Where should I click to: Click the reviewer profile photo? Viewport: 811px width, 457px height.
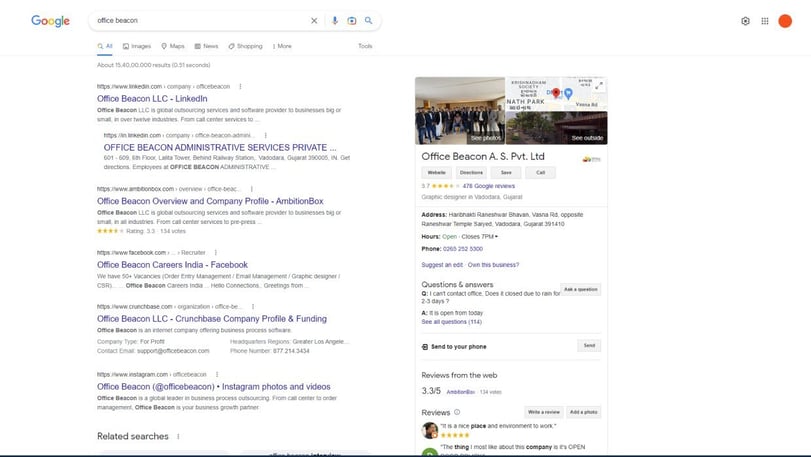point(430,430)
